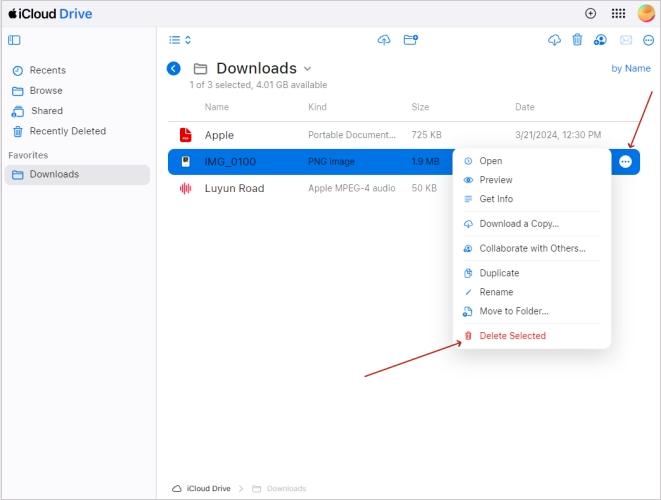Open the user account avatar
661x500 pixels.
646,14
